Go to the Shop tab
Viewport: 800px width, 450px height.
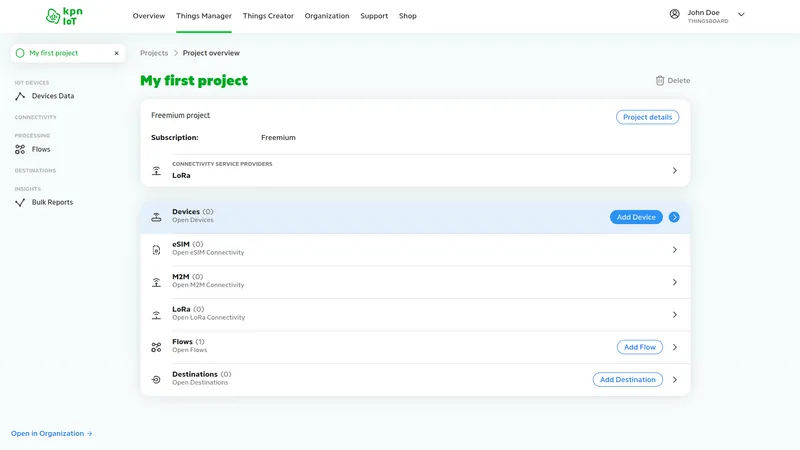click(x=408, y=16)
